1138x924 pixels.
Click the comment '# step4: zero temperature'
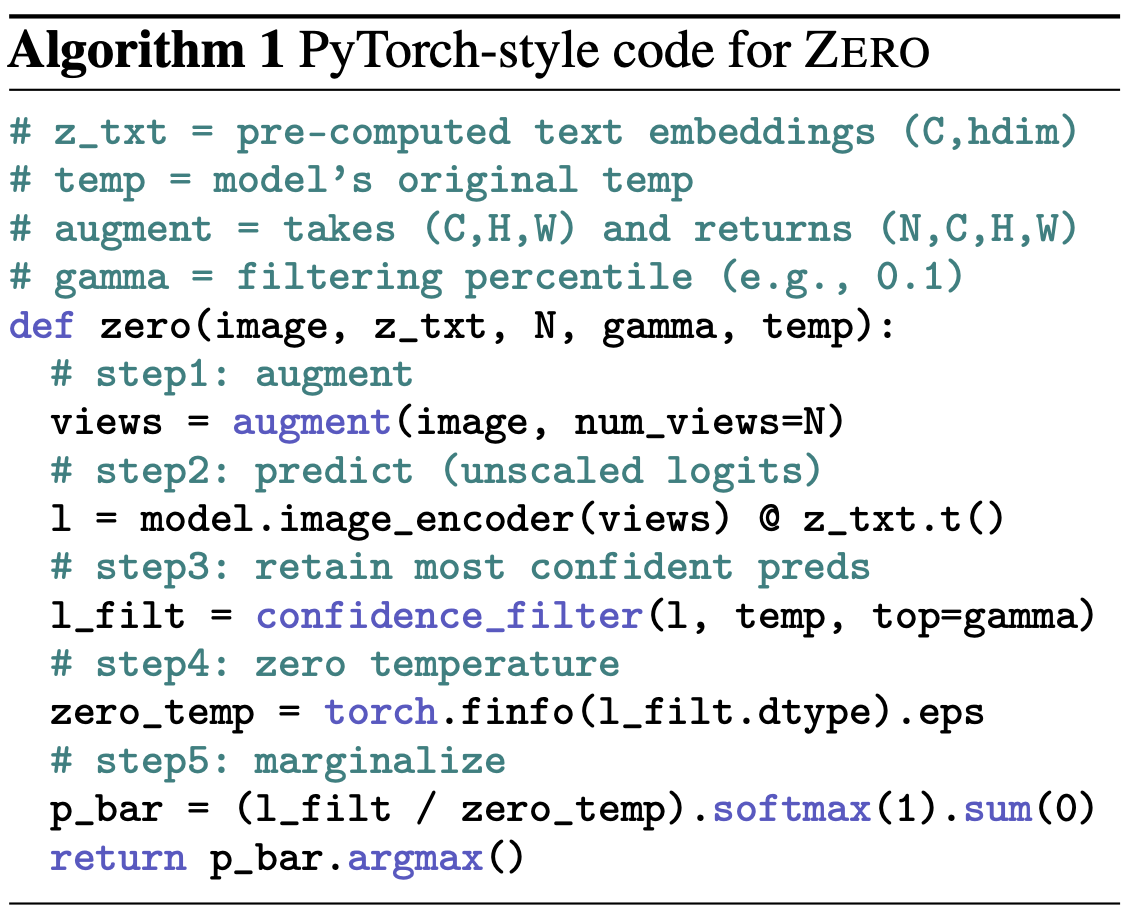click(335, 665)
